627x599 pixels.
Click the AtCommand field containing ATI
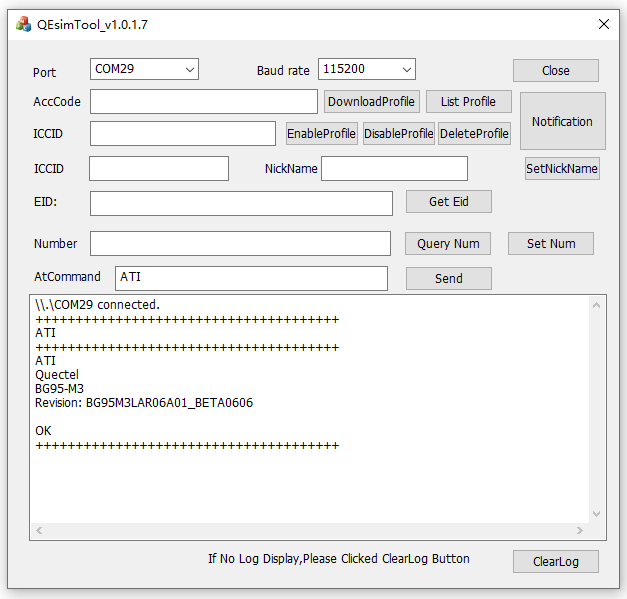[251, 278]
